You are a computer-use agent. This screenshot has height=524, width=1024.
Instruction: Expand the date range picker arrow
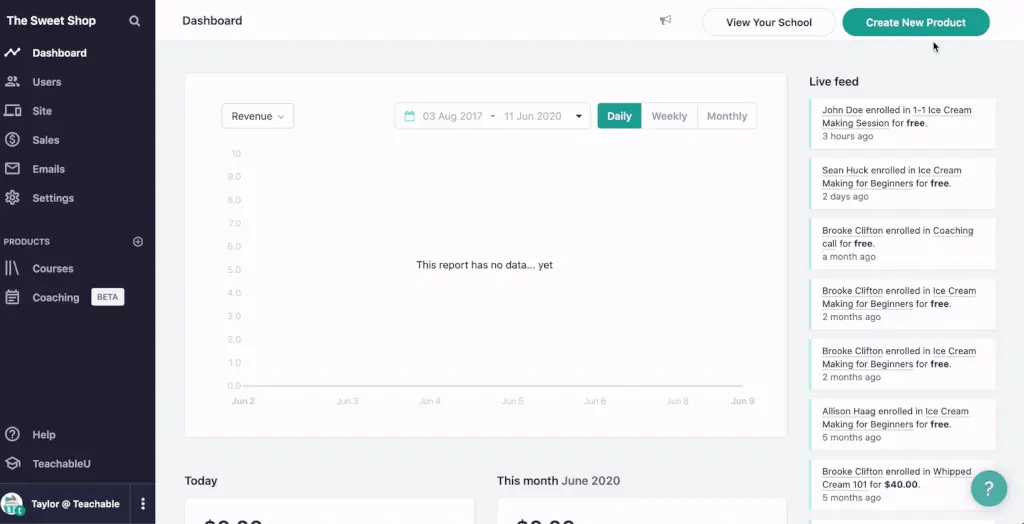click(x=578, y=116)
